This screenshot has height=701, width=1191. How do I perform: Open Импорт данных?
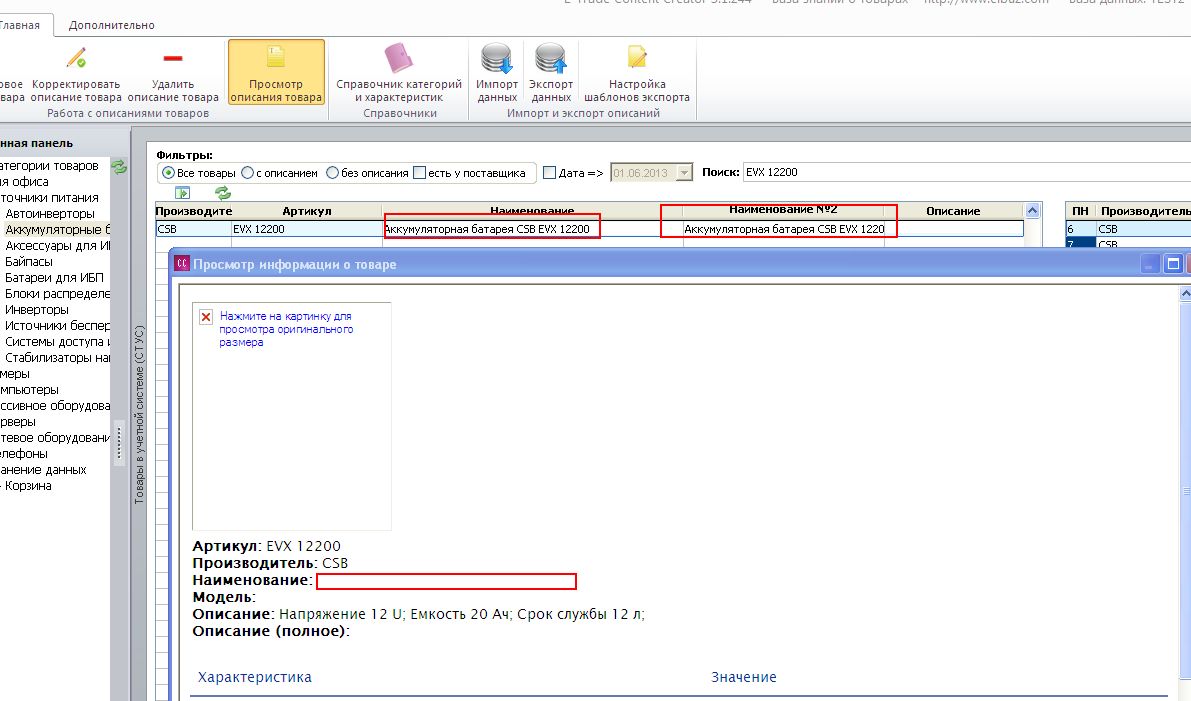tap(497, 72)
